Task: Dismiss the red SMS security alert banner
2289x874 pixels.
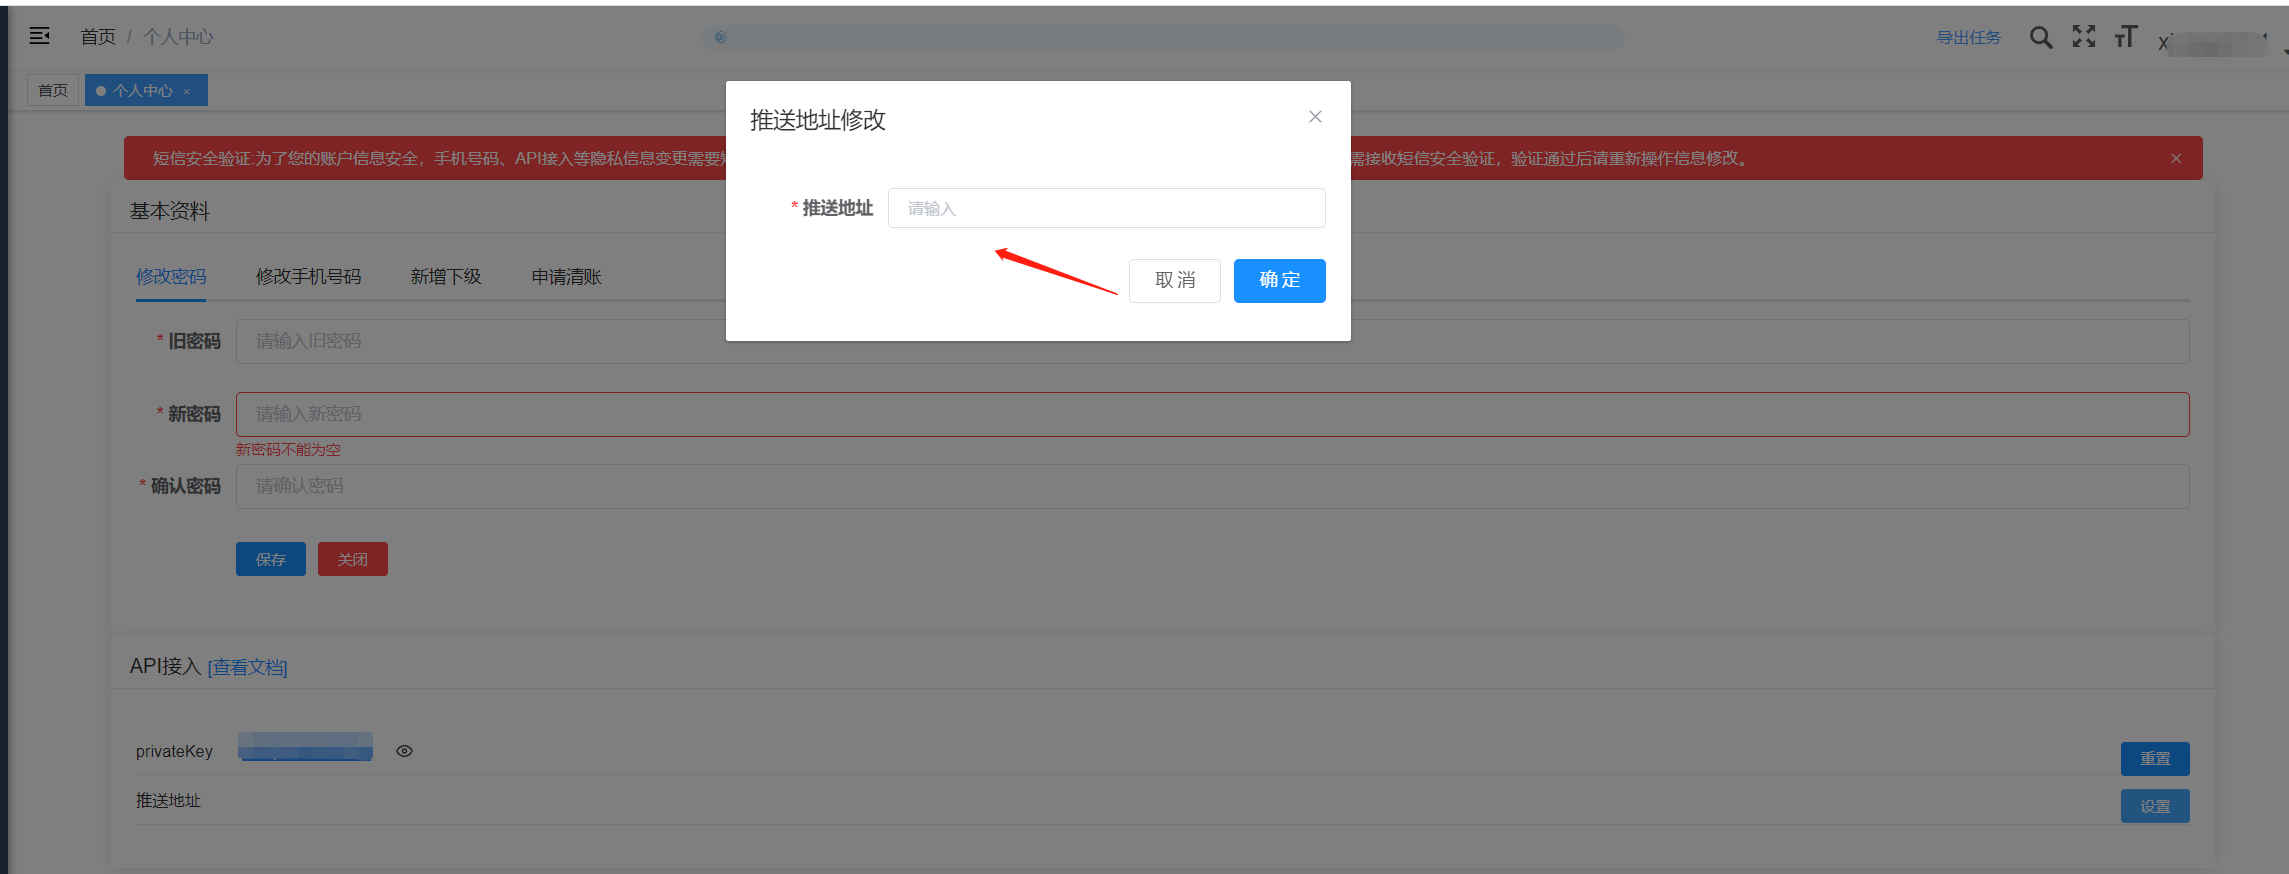Action: coord(2176,158)
